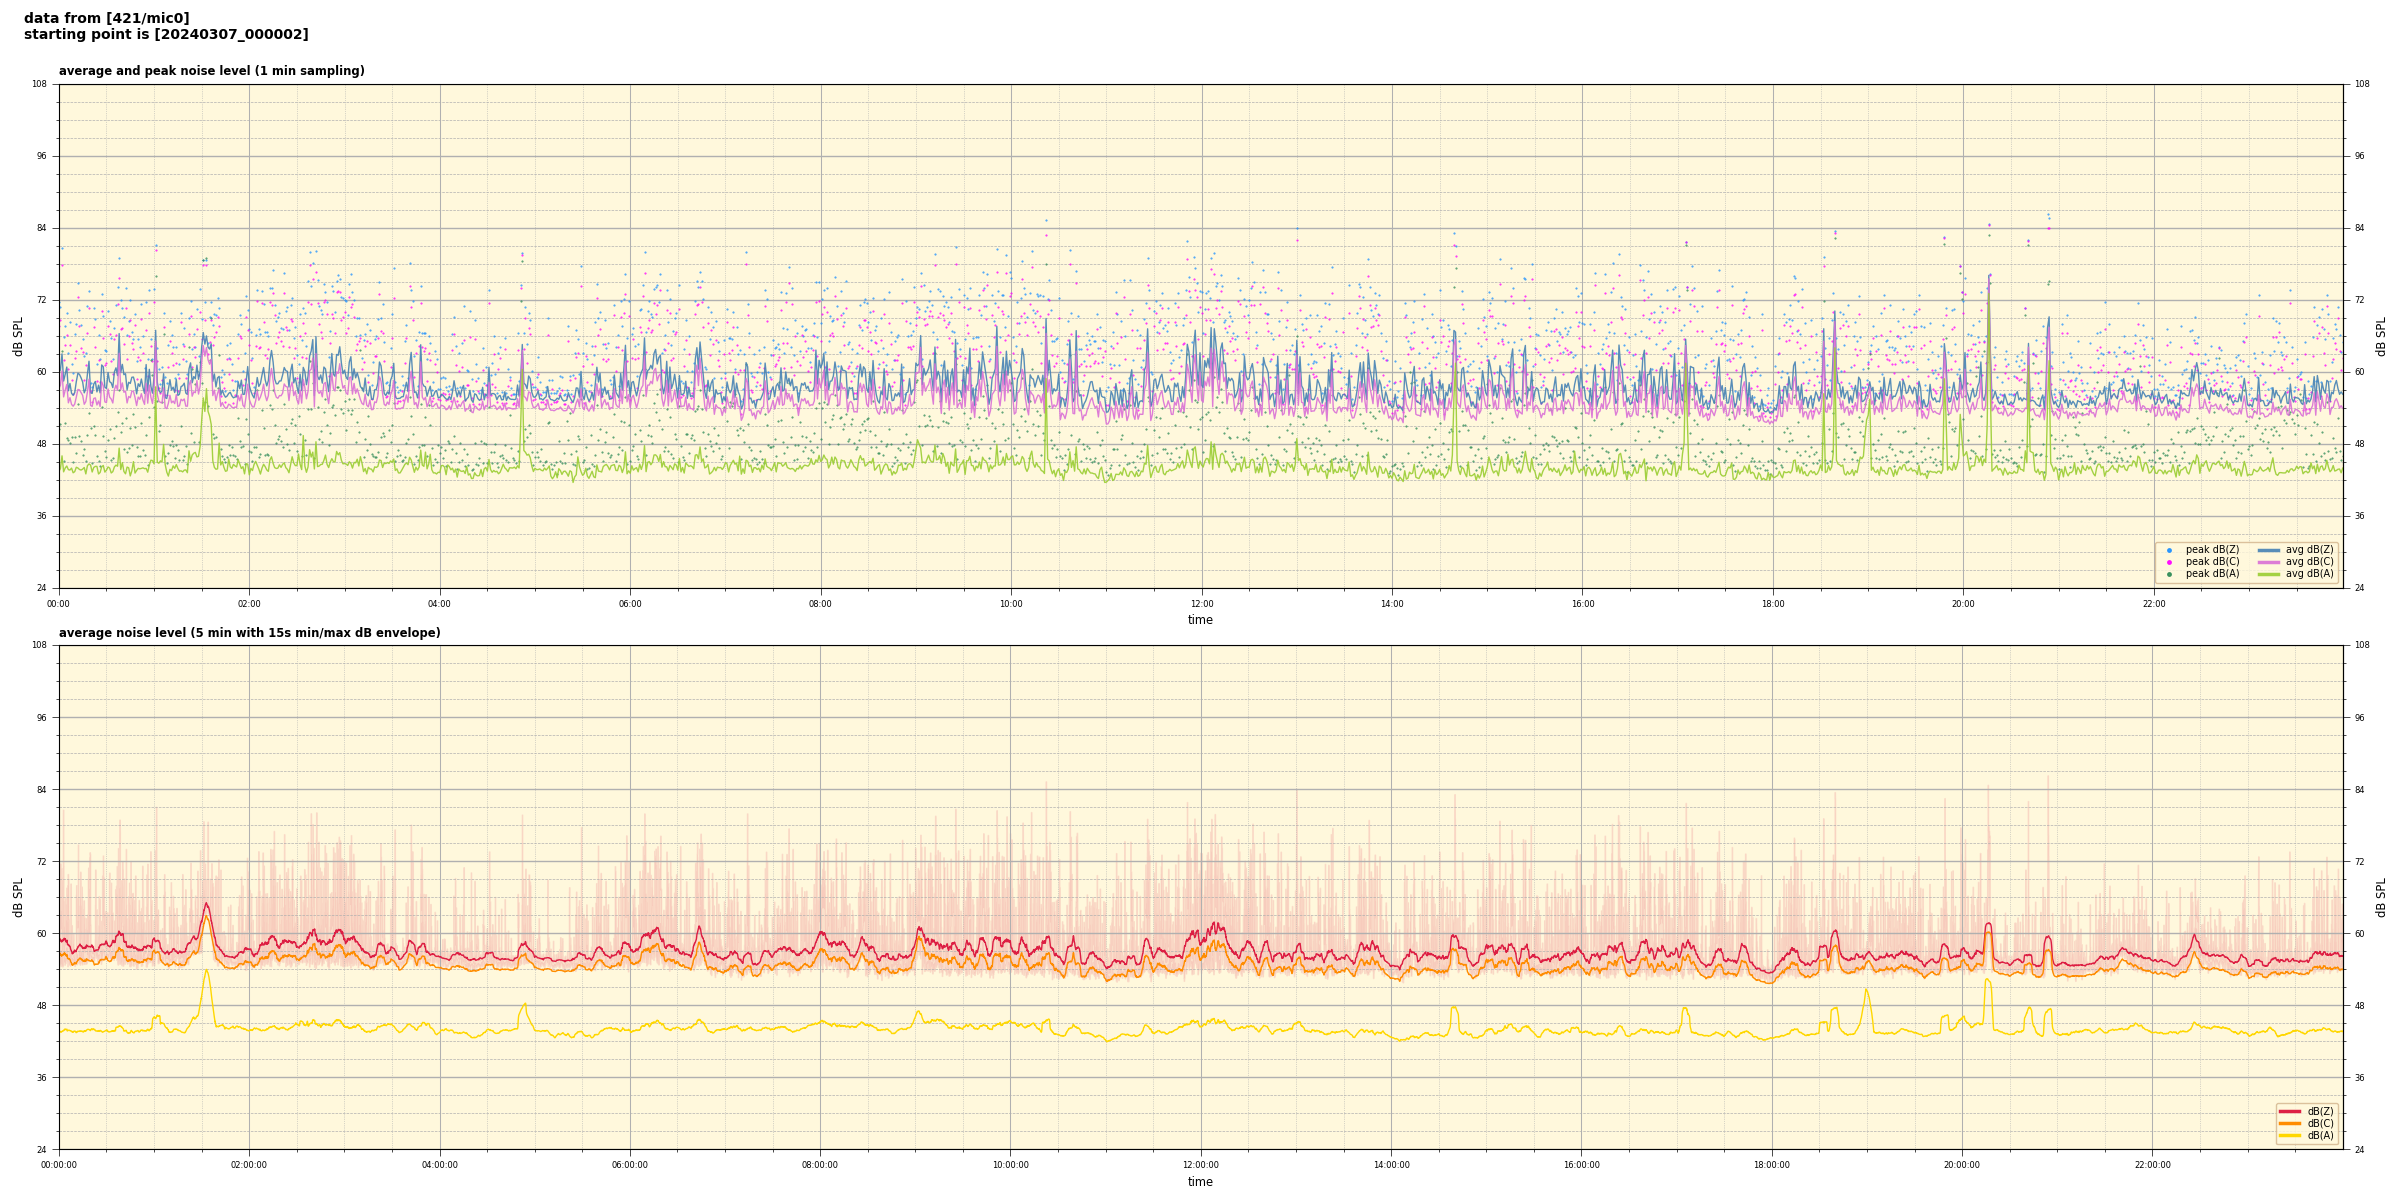Image resolution: width=2400 pixels, height=1200 pixels.
Task: Click the 'average and peak noise level' chart title
Action: 211,71
